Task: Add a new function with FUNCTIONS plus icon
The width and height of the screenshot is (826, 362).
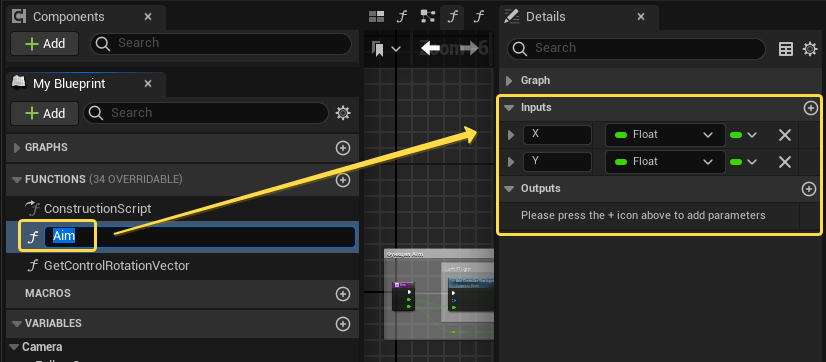Action: click(x=343, y=180)
